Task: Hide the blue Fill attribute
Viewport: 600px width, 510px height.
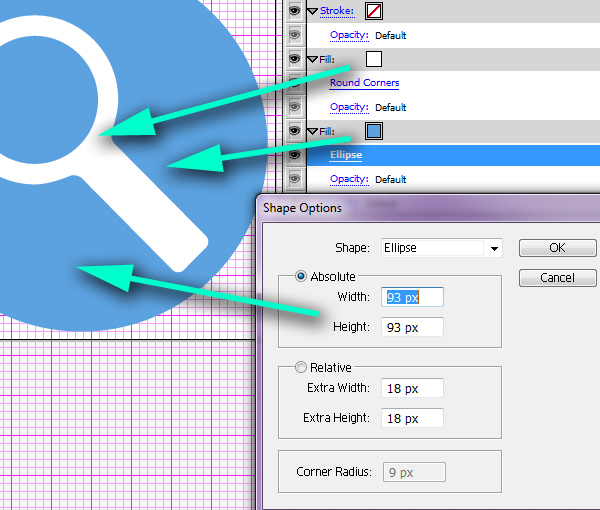Action: 294,131
